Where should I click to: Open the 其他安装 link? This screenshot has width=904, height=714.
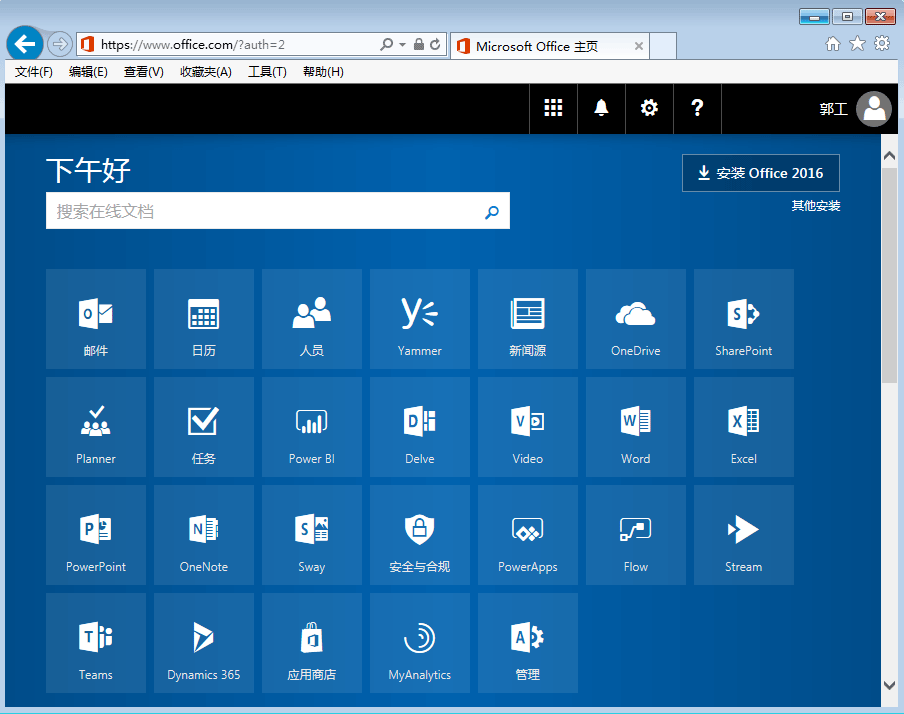[x=816, y=206]
